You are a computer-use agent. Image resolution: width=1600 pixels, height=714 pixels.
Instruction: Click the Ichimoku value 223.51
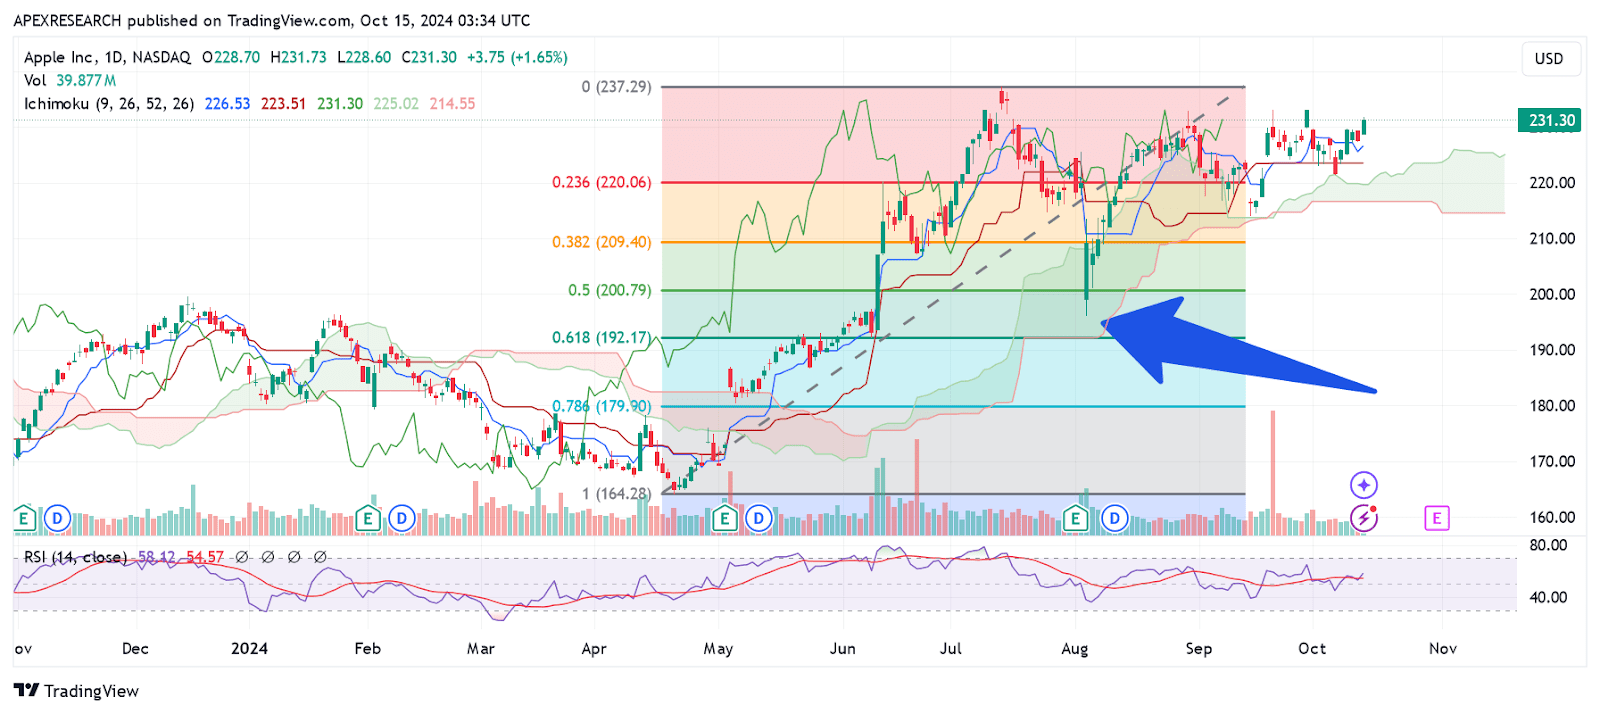point(284,103)
